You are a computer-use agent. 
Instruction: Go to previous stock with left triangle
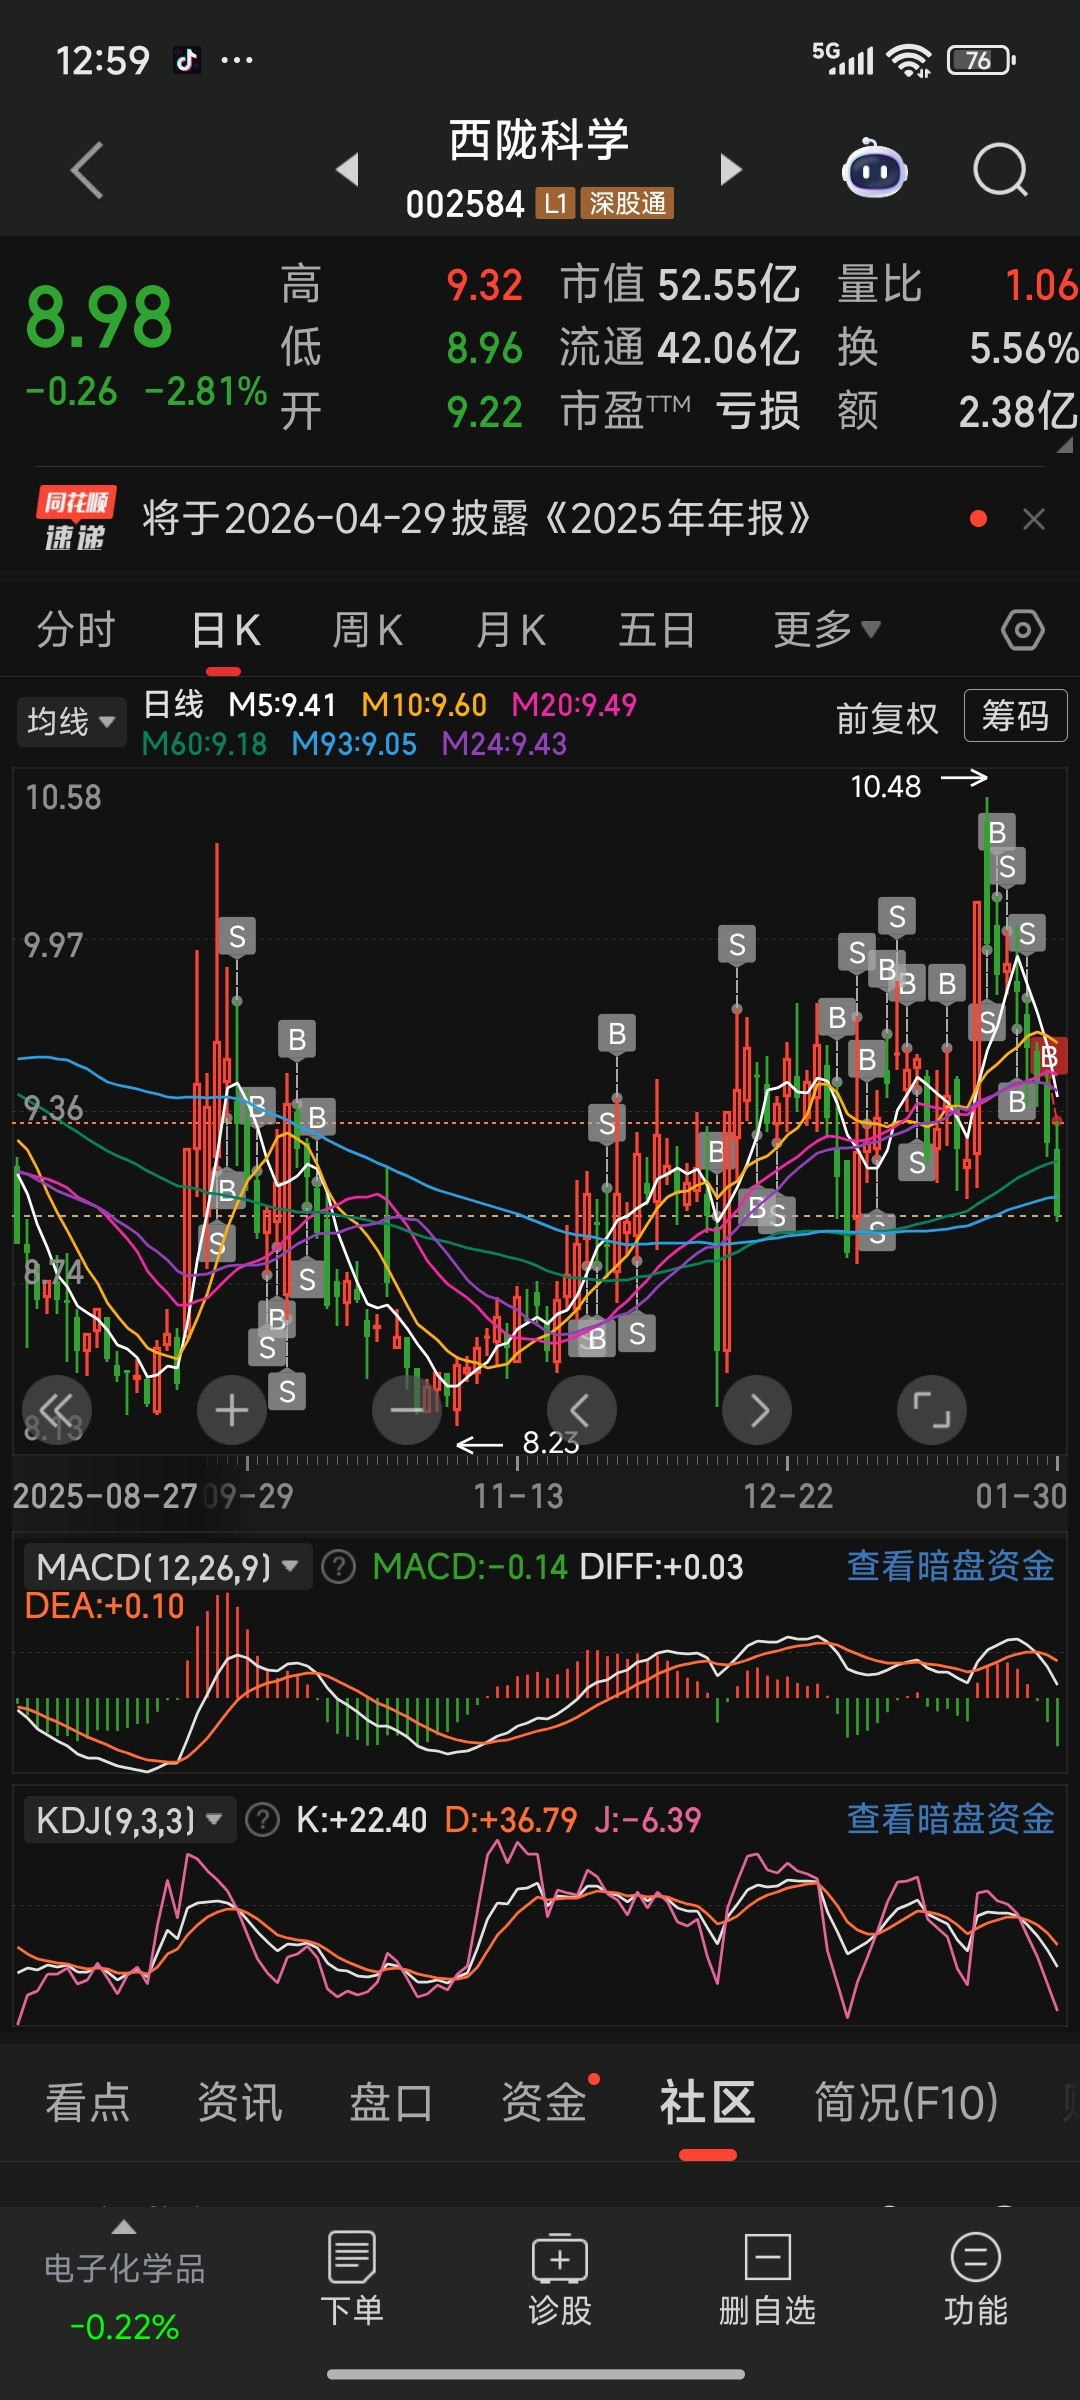(348, 169)
